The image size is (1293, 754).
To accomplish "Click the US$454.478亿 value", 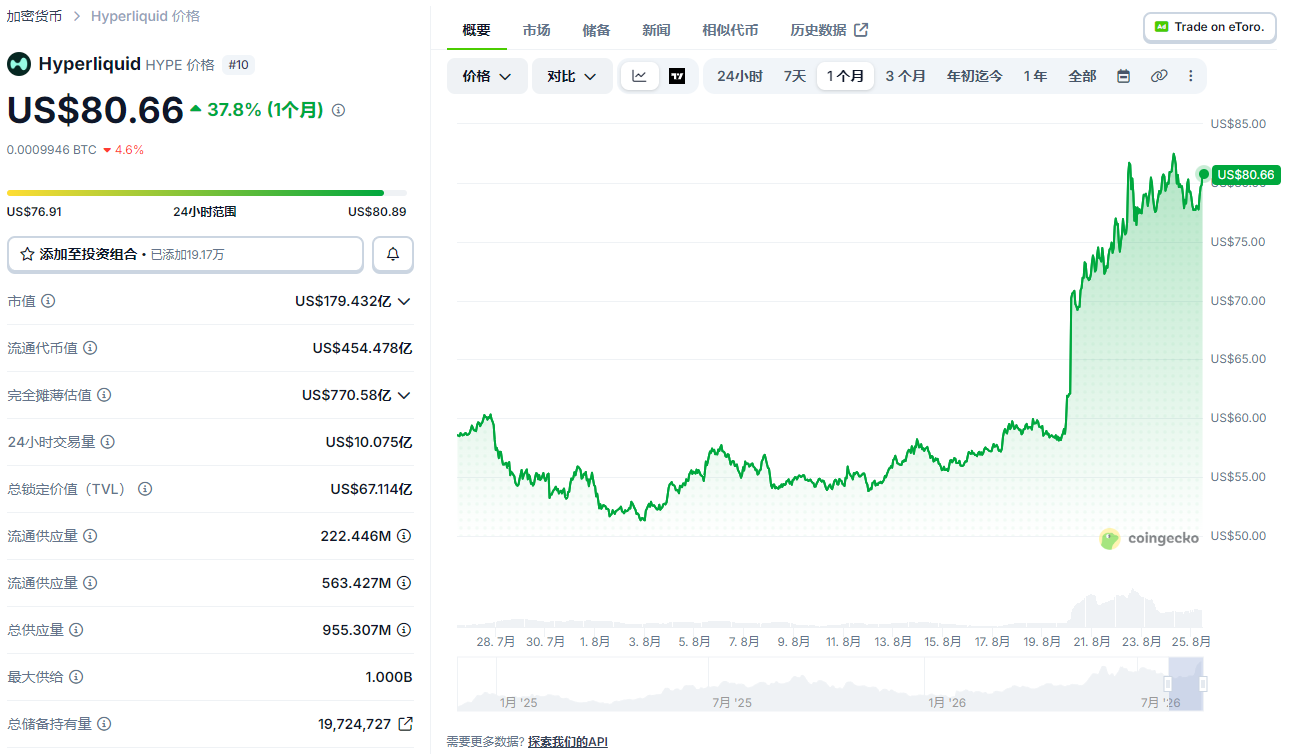I will pyautogui.click(x=362, y=348).
